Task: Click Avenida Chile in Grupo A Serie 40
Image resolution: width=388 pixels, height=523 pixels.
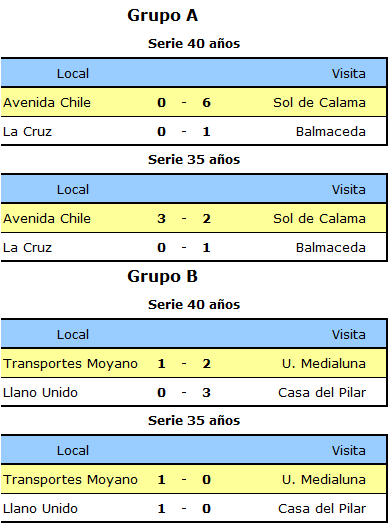Action: click(x=47, y=102)
